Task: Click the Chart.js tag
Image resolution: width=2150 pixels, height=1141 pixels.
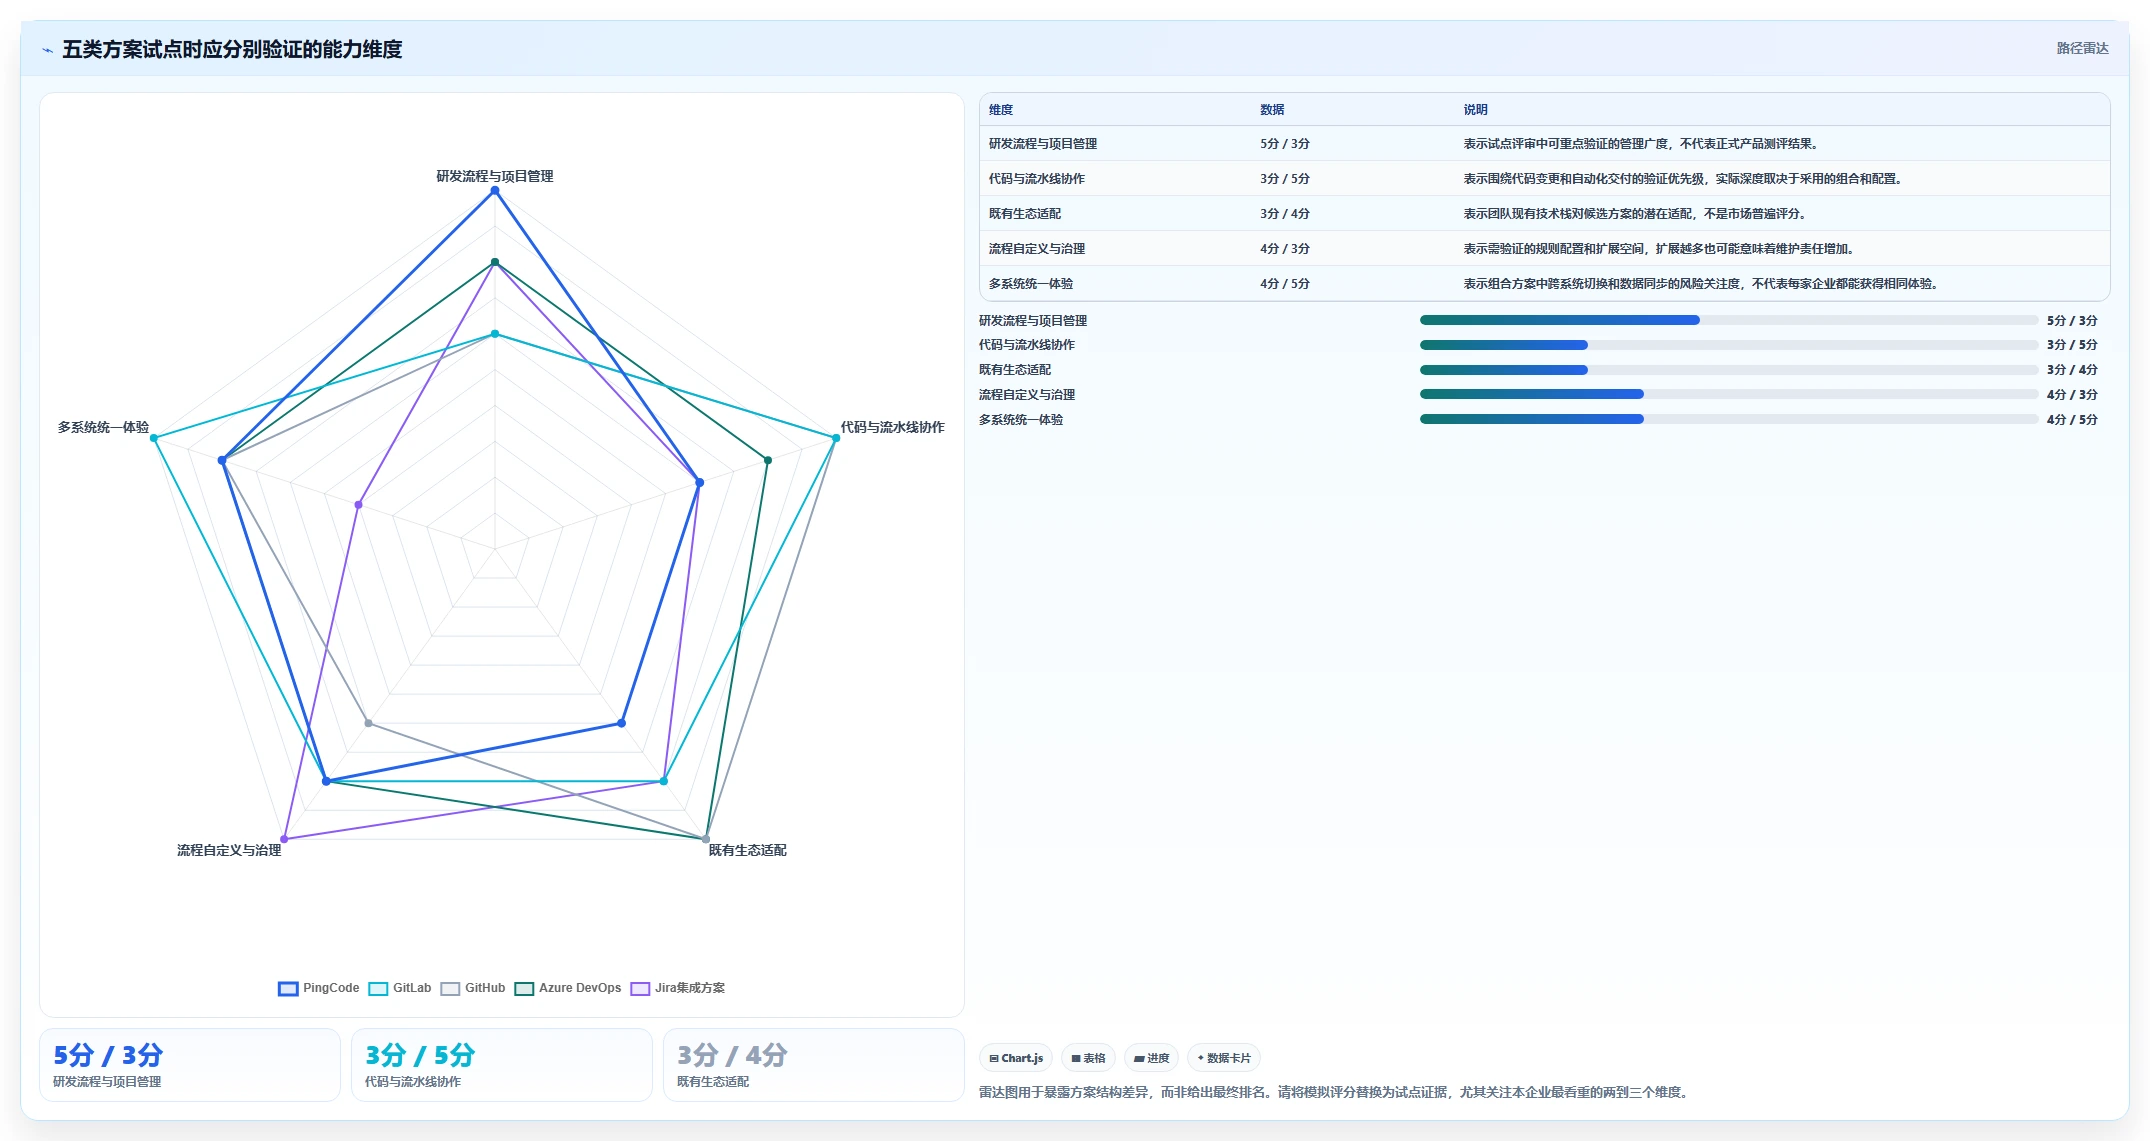Action: (1016, 1058)
